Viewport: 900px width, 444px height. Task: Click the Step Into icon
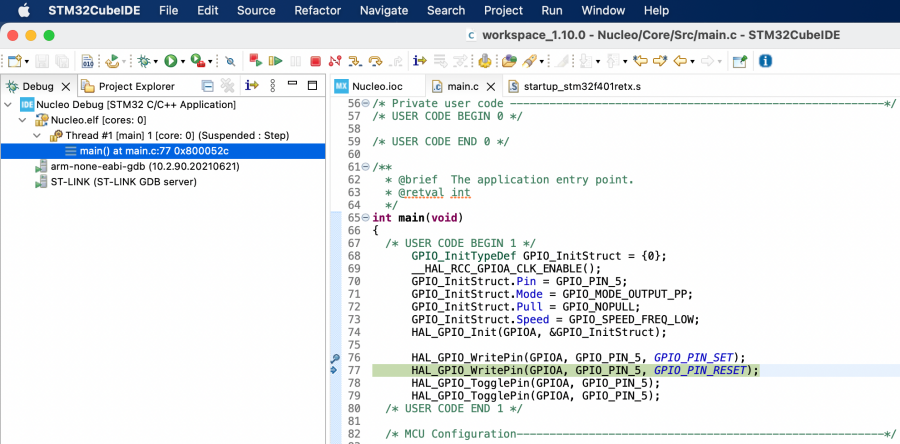[357, 61]
